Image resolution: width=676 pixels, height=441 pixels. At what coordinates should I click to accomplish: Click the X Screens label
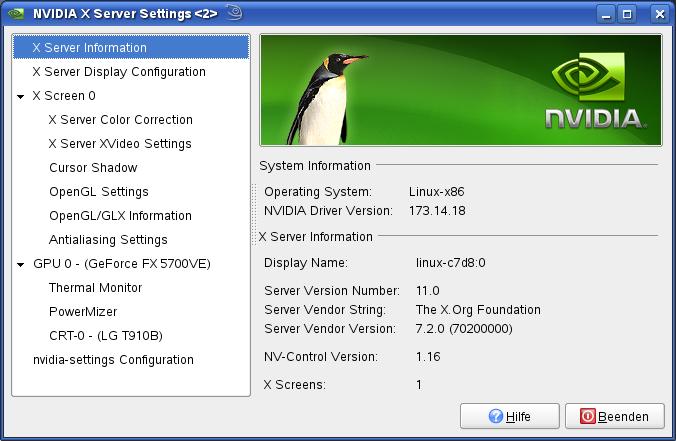tap(295, 385)
